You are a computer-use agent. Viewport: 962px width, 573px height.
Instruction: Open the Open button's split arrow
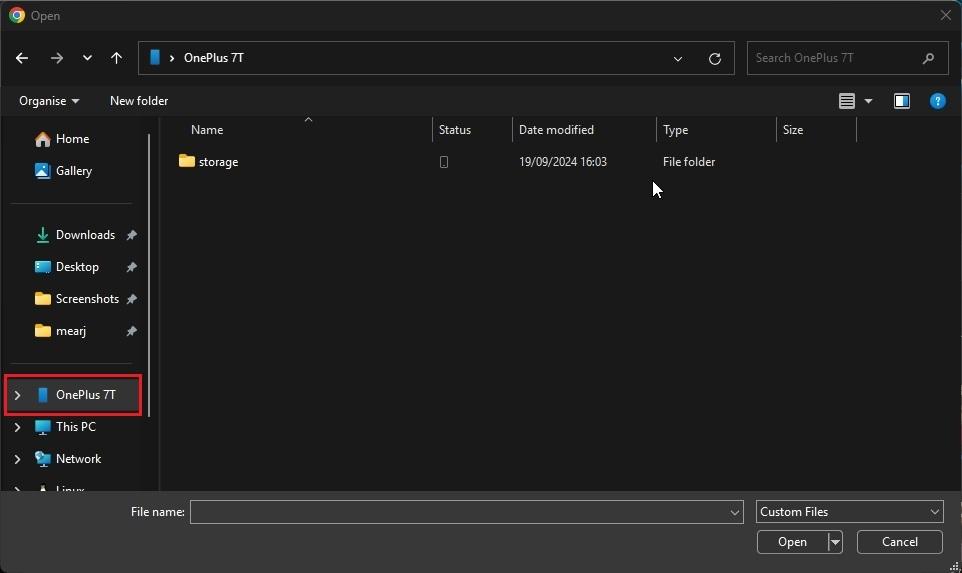[x=834, y=542]
